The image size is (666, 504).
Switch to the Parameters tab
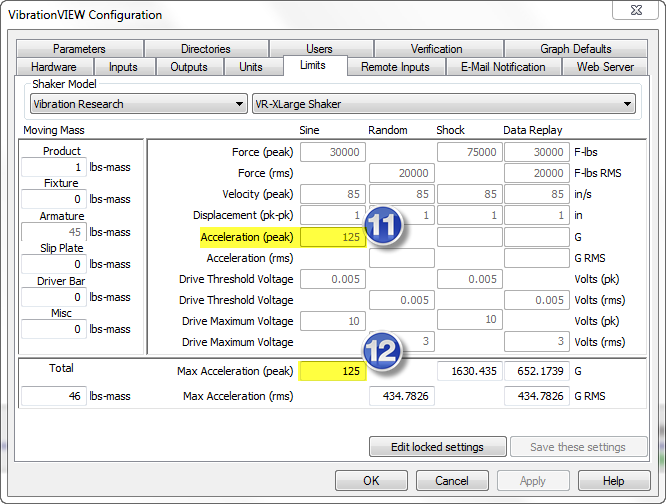click(x=79, y=49)
